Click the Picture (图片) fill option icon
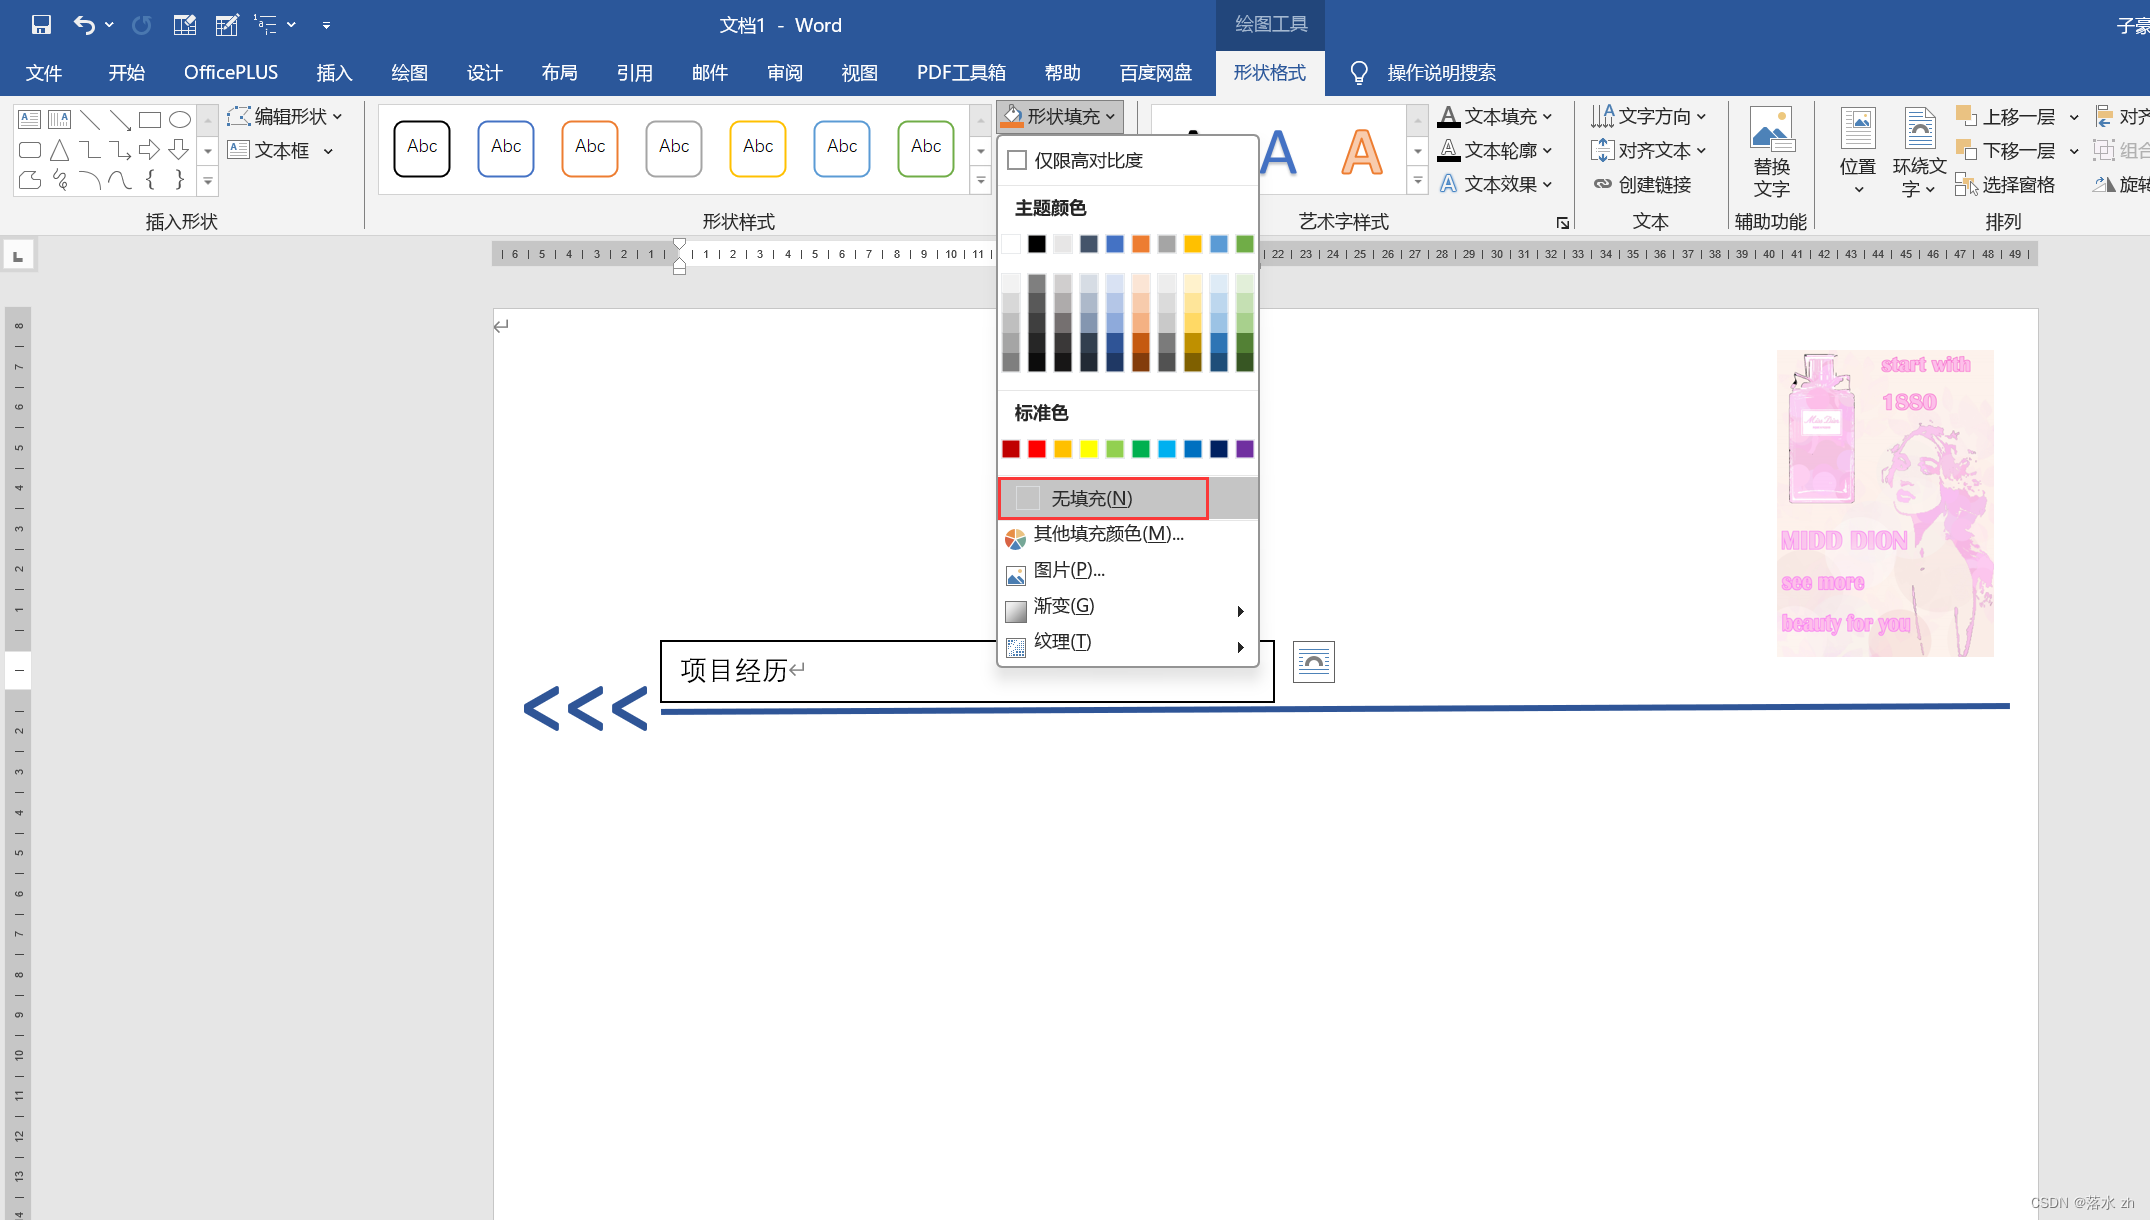2150x1220 pixels. [1016, 575]
